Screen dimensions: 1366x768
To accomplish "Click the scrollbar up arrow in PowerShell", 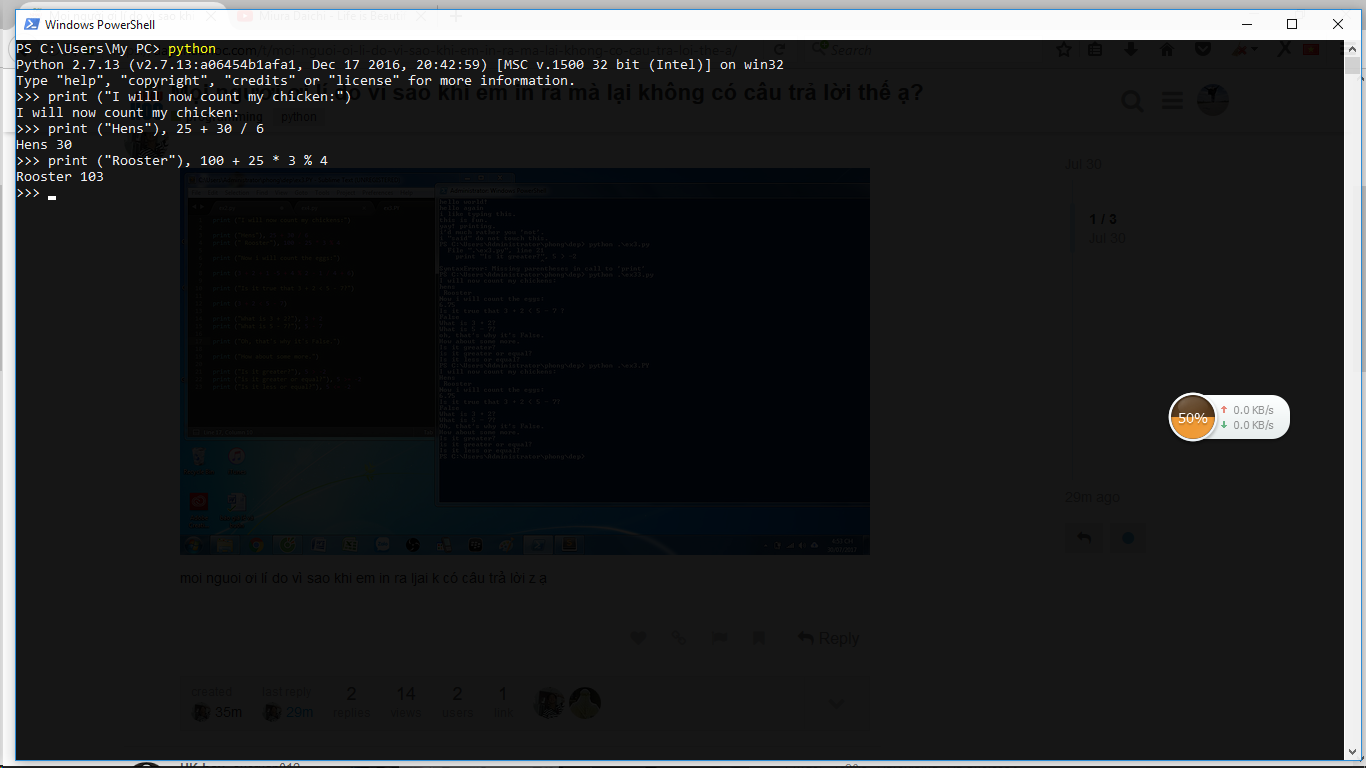I will coord(1352,48).
